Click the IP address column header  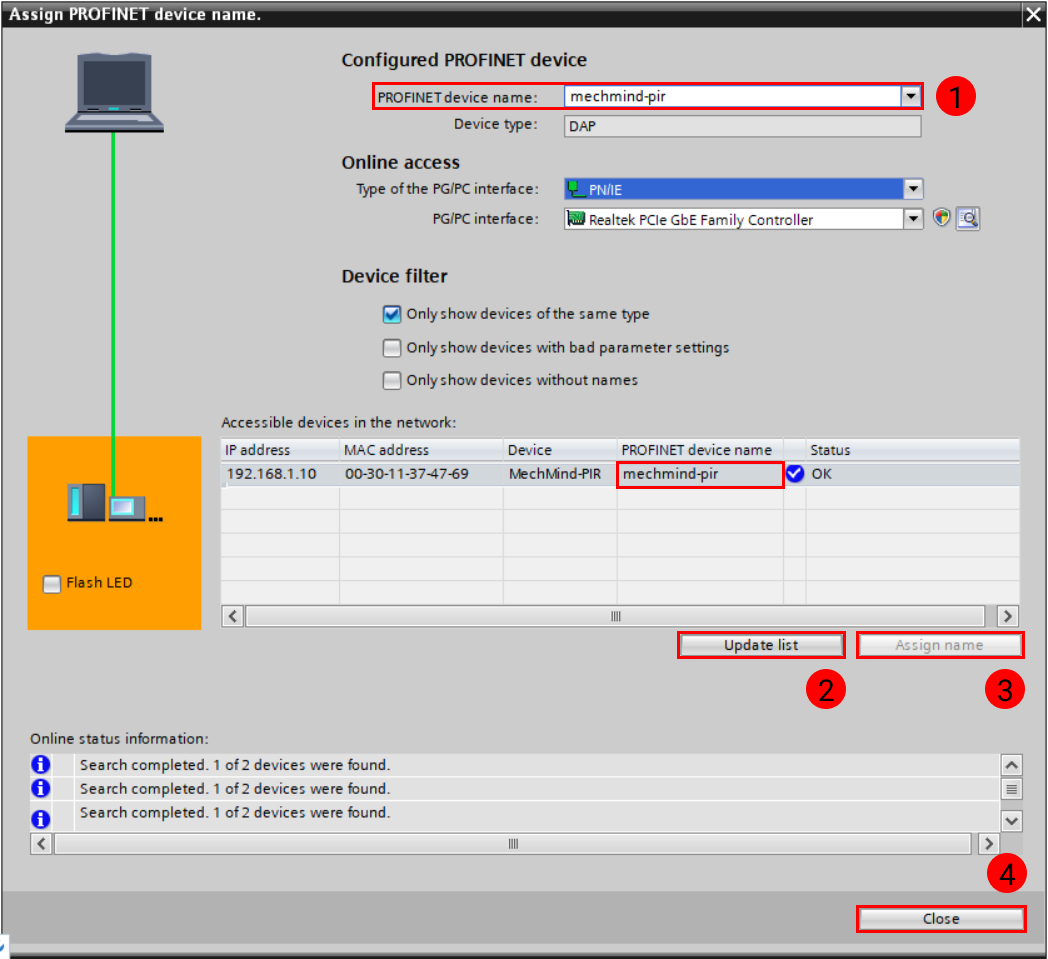click(281, 450)
